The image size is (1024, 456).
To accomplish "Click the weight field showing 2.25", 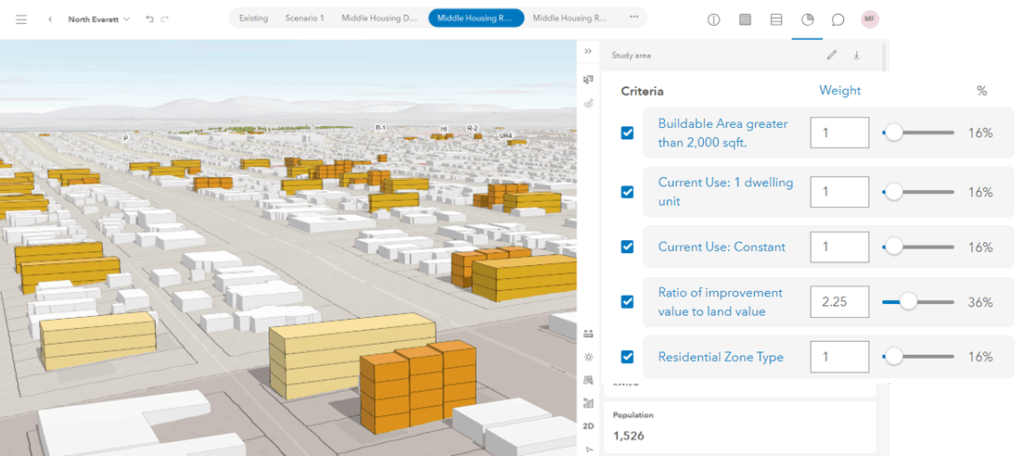I will click(838, 302).
